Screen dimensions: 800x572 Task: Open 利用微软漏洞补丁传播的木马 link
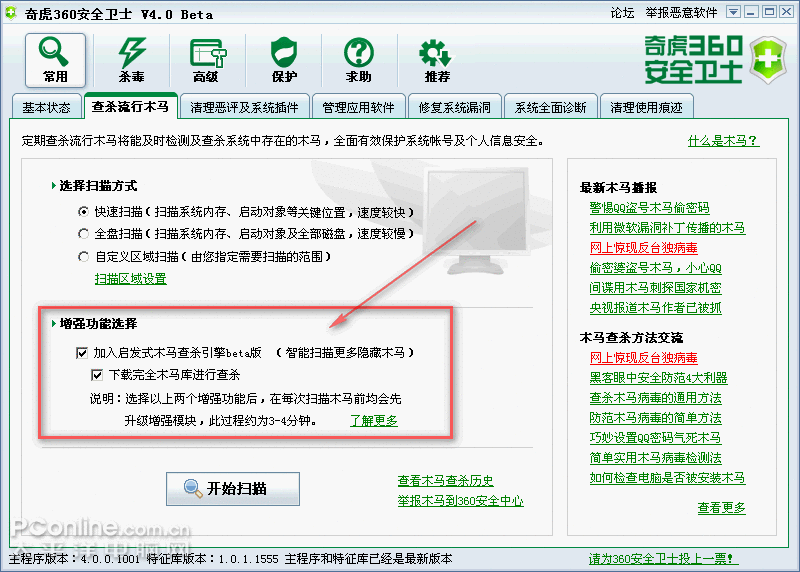(x=667, y=228)
